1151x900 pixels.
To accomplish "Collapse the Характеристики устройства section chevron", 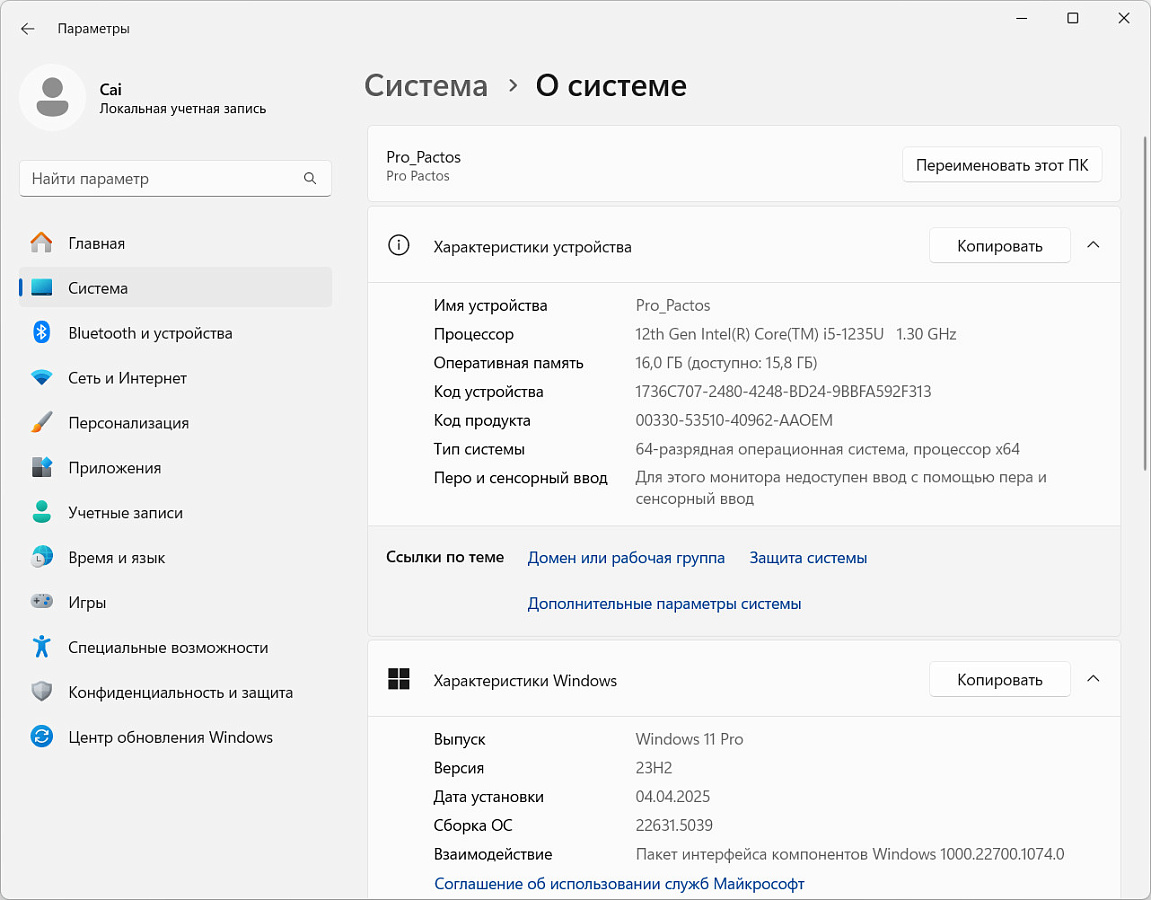I will point(1093,245).
